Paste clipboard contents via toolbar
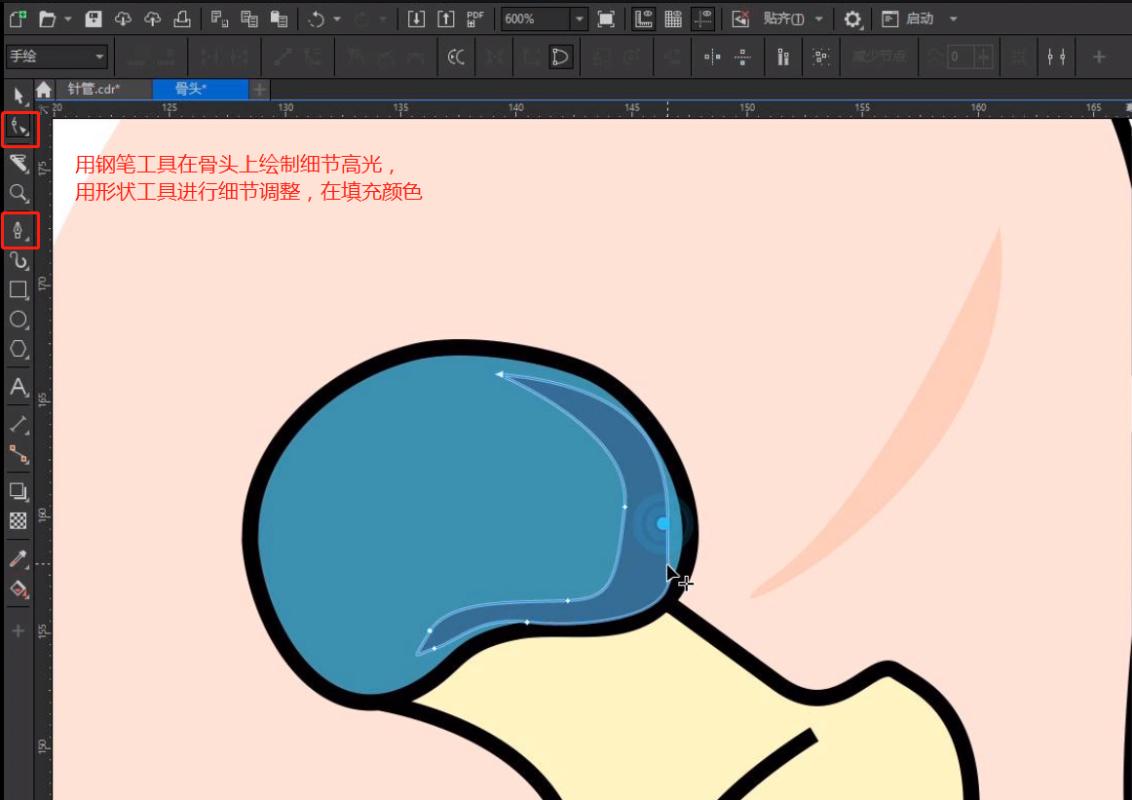 279,19
